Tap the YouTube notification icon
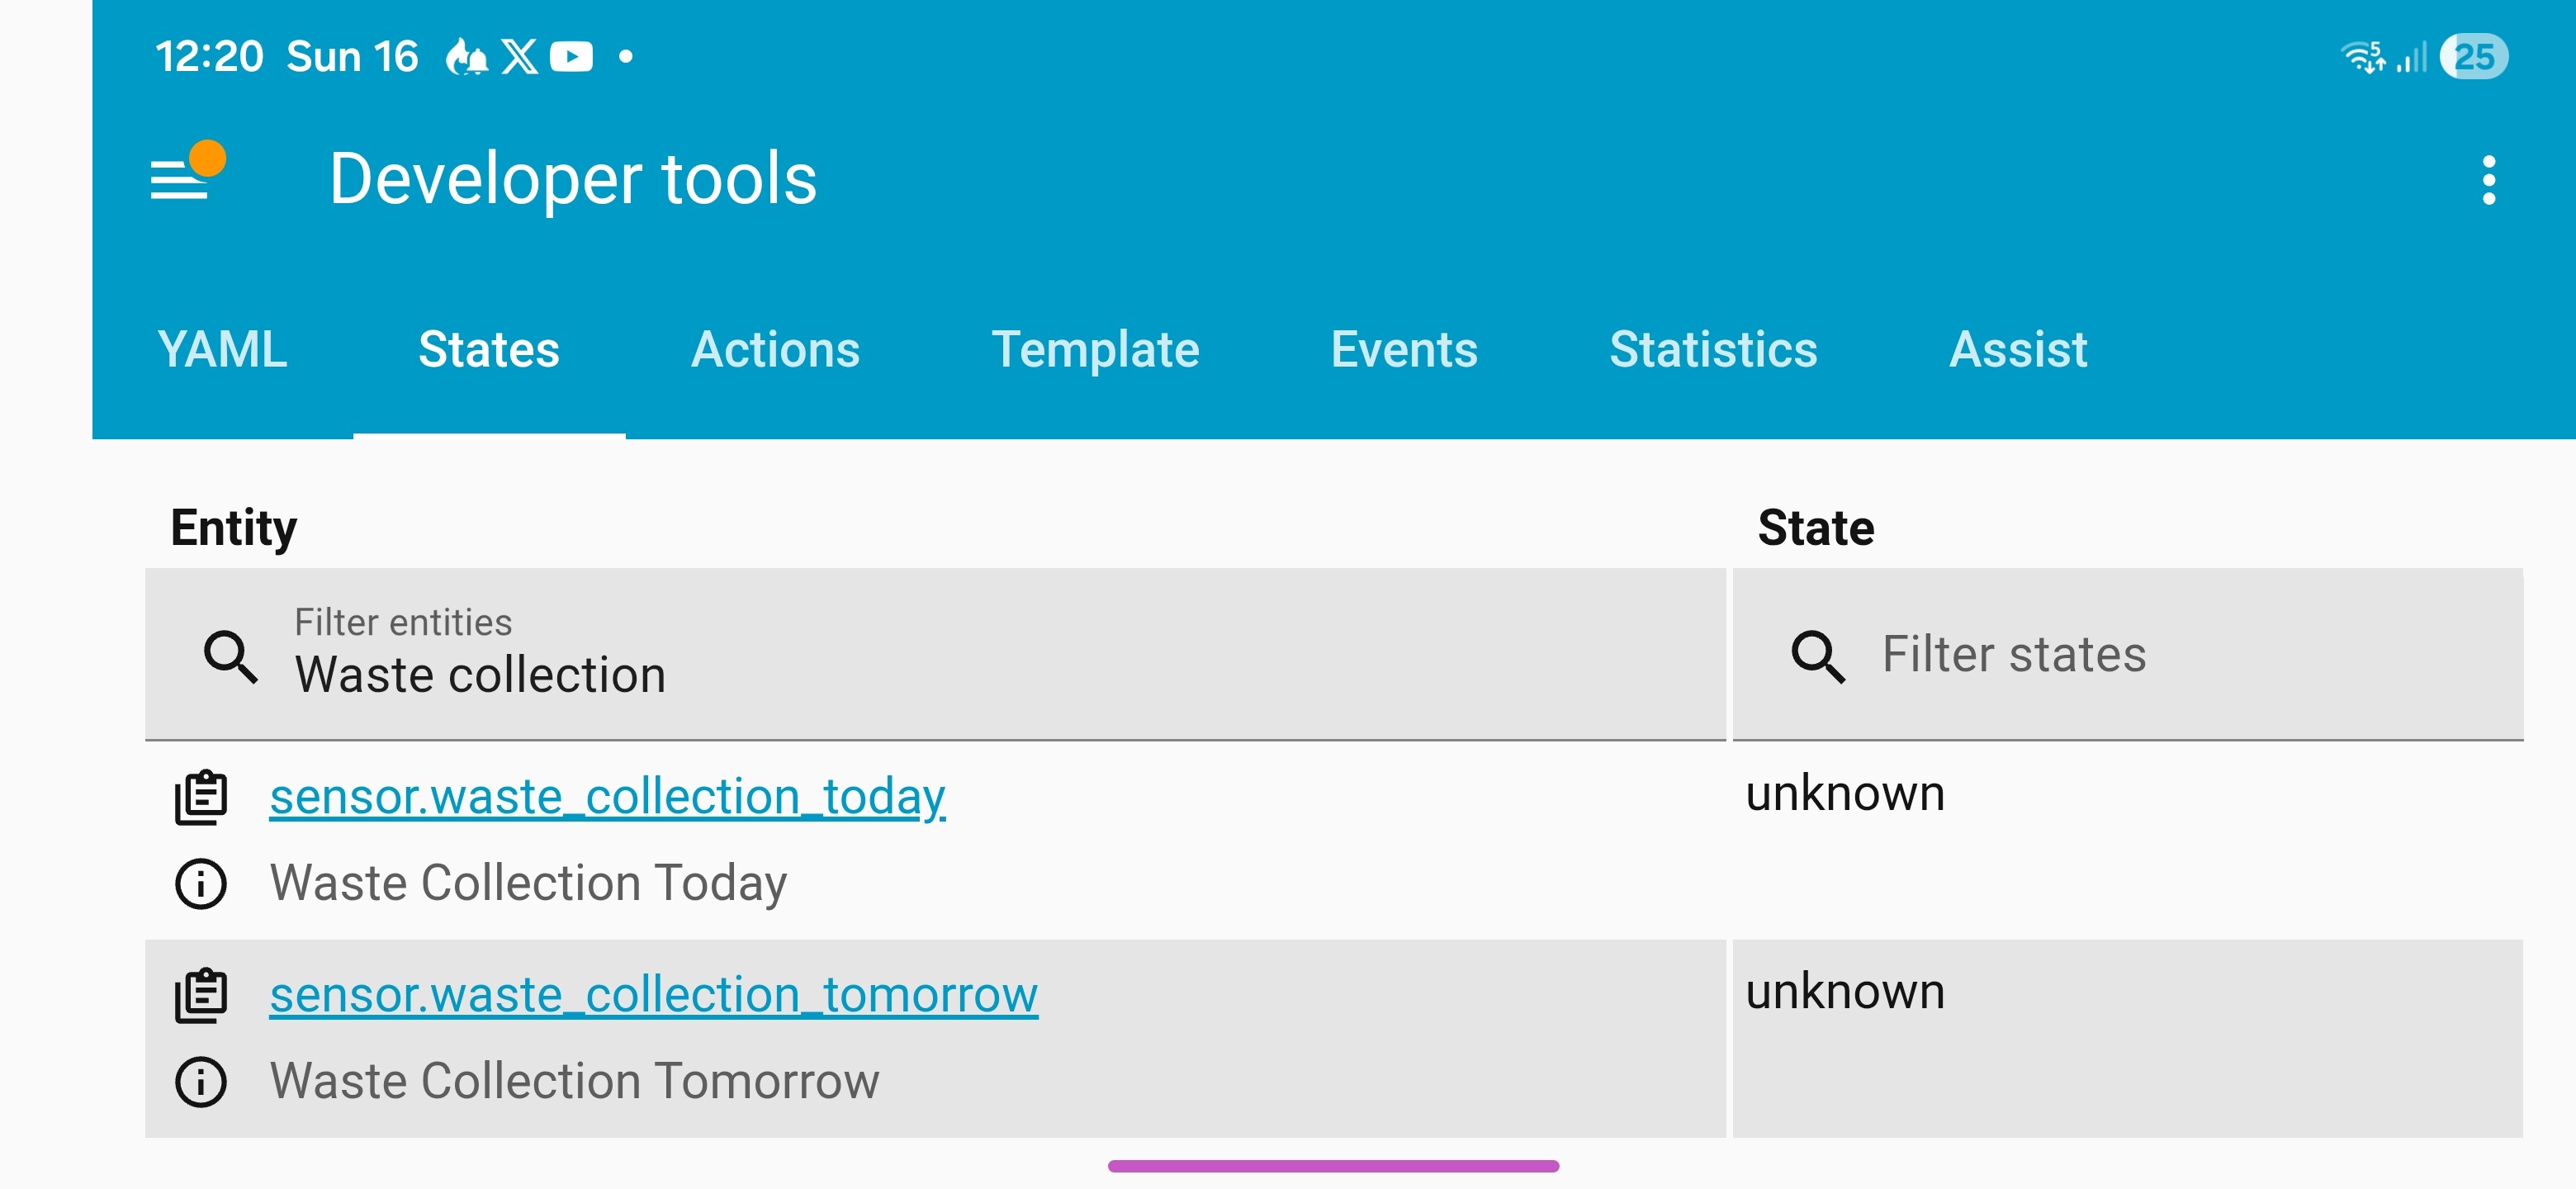Screen dimensions: 2576x1189 (571, 57)
